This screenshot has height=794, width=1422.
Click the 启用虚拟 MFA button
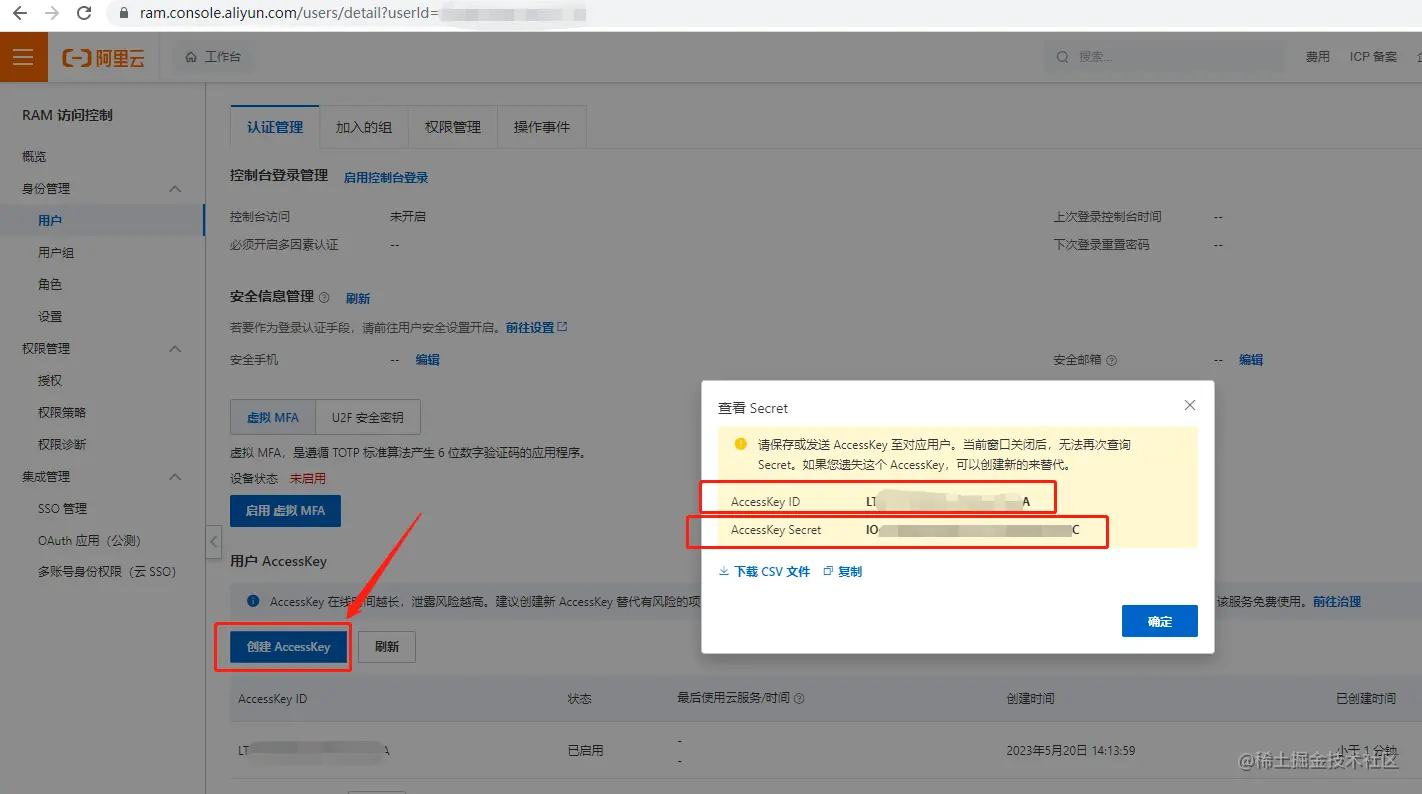[x=285, y=511]
